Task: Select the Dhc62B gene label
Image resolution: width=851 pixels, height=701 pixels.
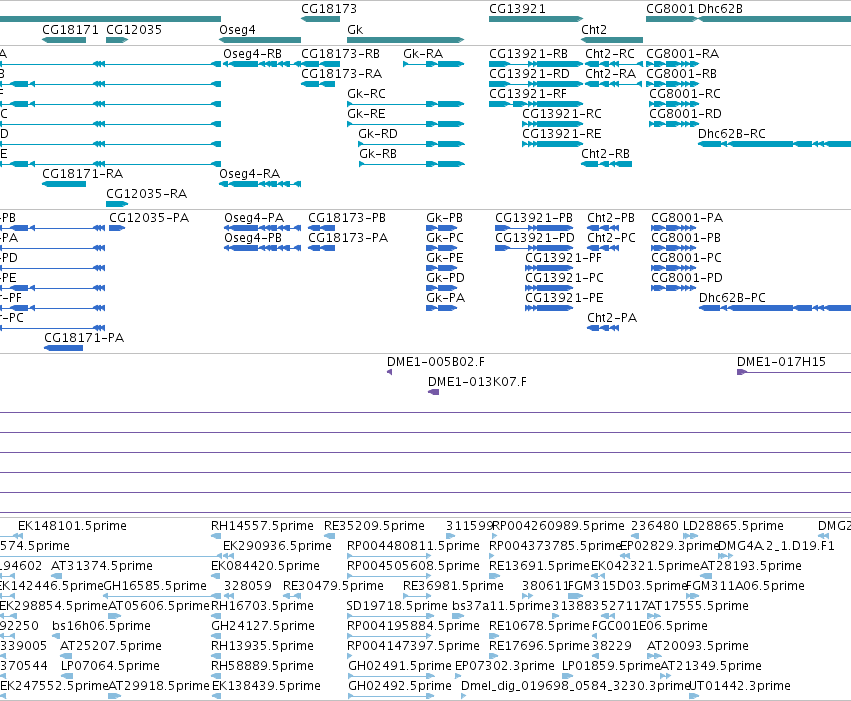Action: 720,9
